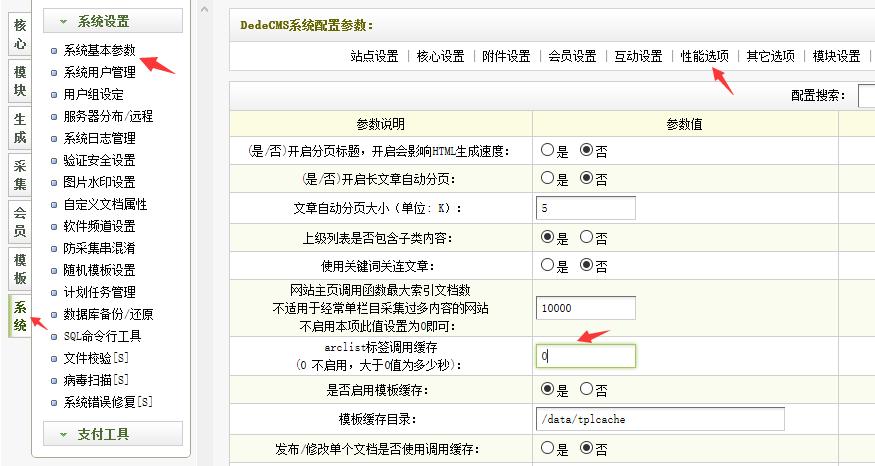Open 随机模板设置 in the sidebar
The width and height of the screenshot is (875, 466).
tap(99, 270)
